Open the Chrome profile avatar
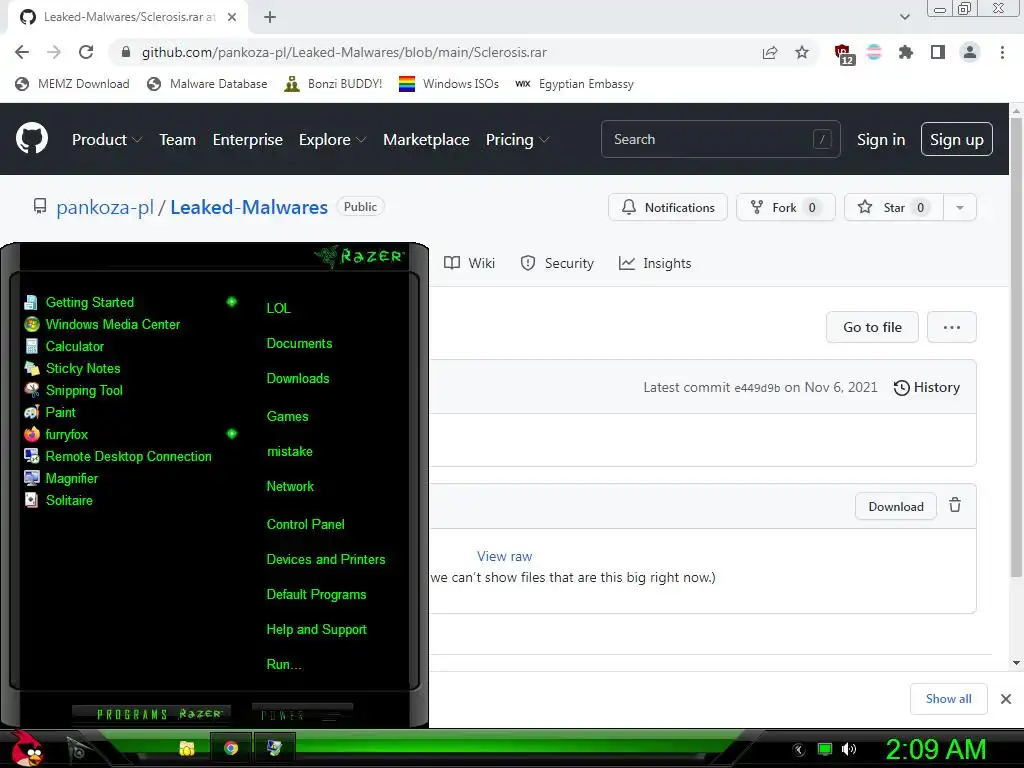 [970, 52]
